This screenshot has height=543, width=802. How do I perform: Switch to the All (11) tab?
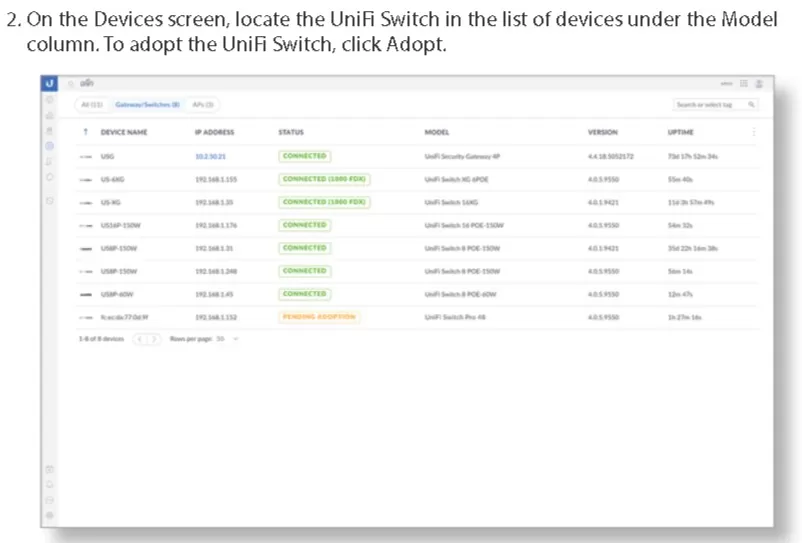[92, 104]
